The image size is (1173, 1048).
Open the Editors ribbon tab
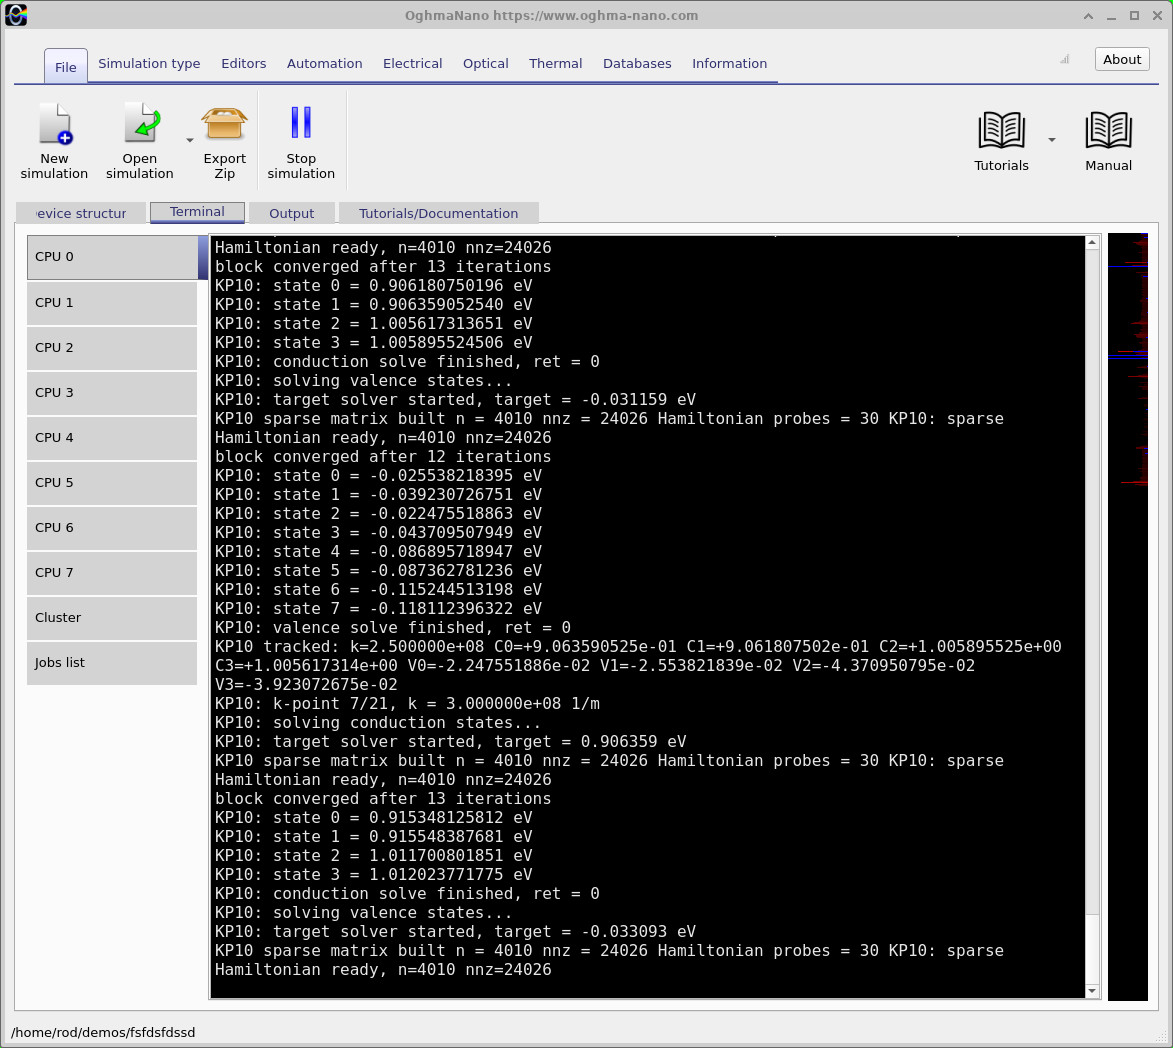point(243,64)
